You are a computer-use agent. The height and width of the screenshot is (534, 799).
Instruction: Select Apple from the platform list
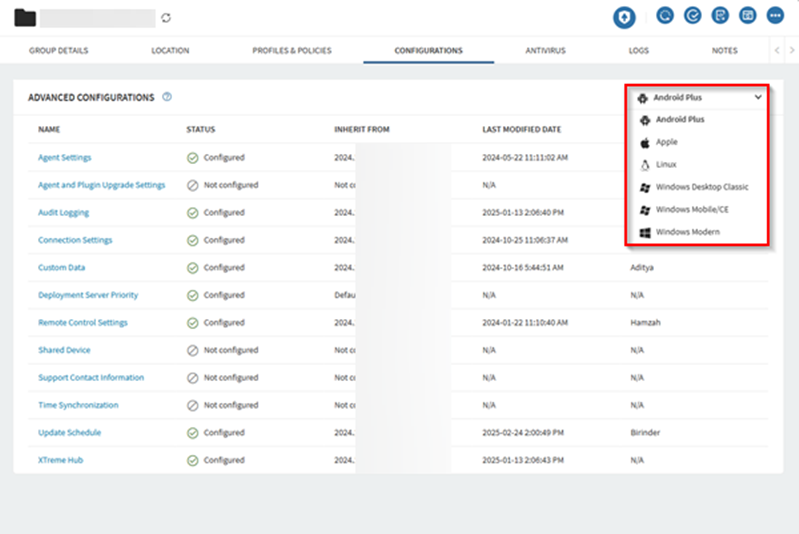click(x=666, y=142)
